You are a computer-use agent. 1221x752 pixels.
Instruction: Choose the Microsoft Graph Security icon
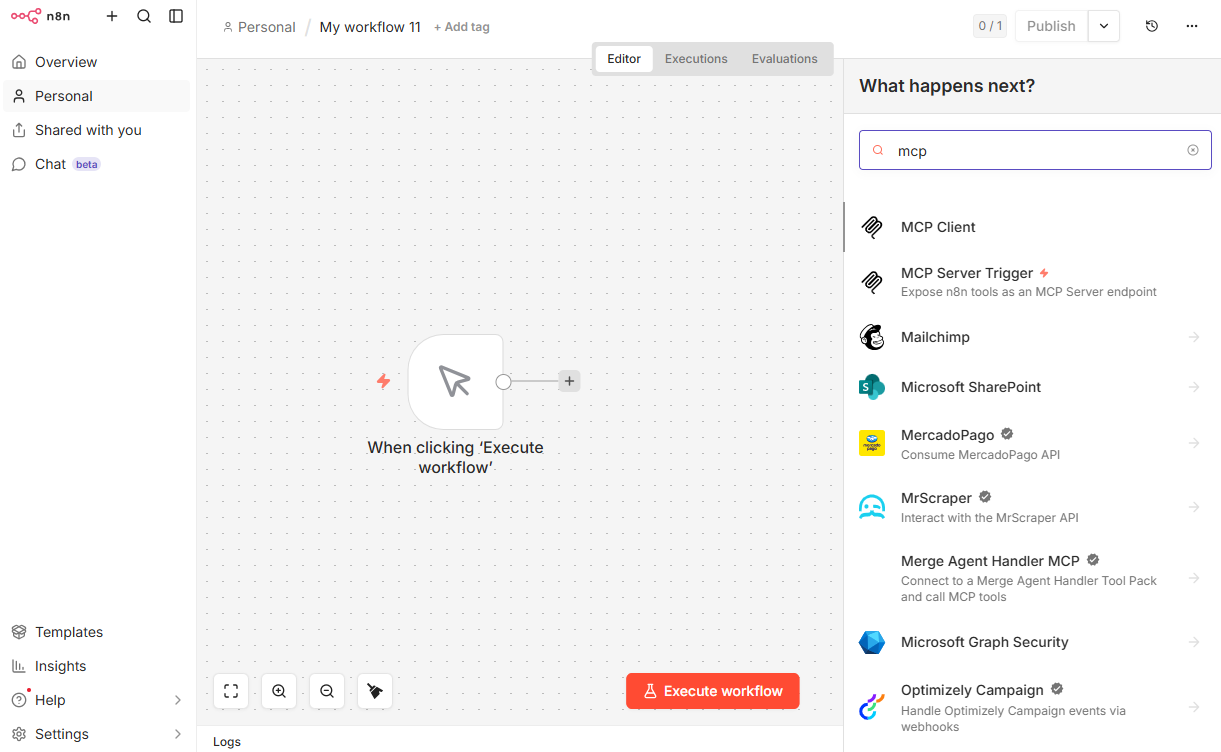point(872,642)
